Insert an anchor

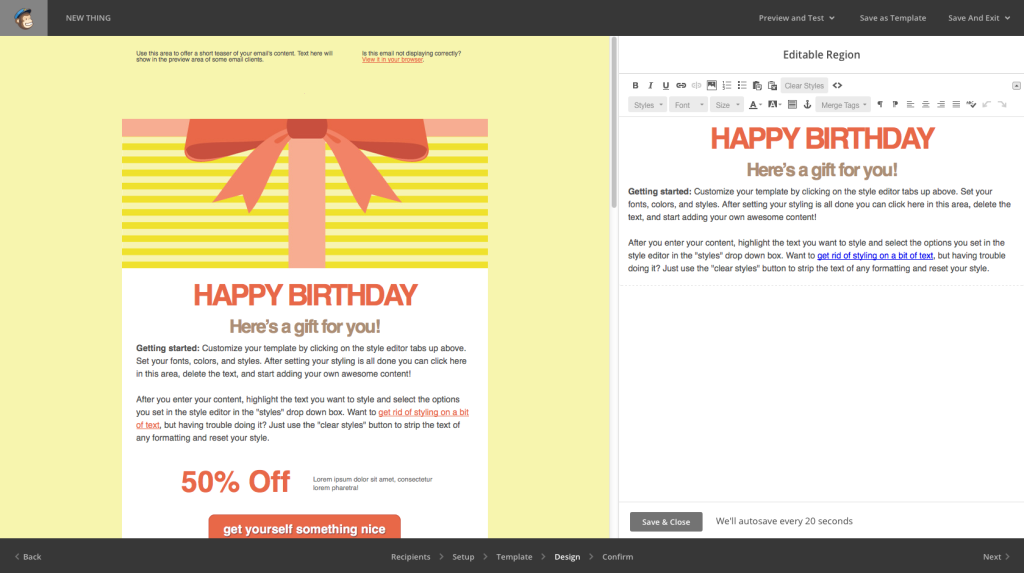pyautogui.click(x=807, y=105)
